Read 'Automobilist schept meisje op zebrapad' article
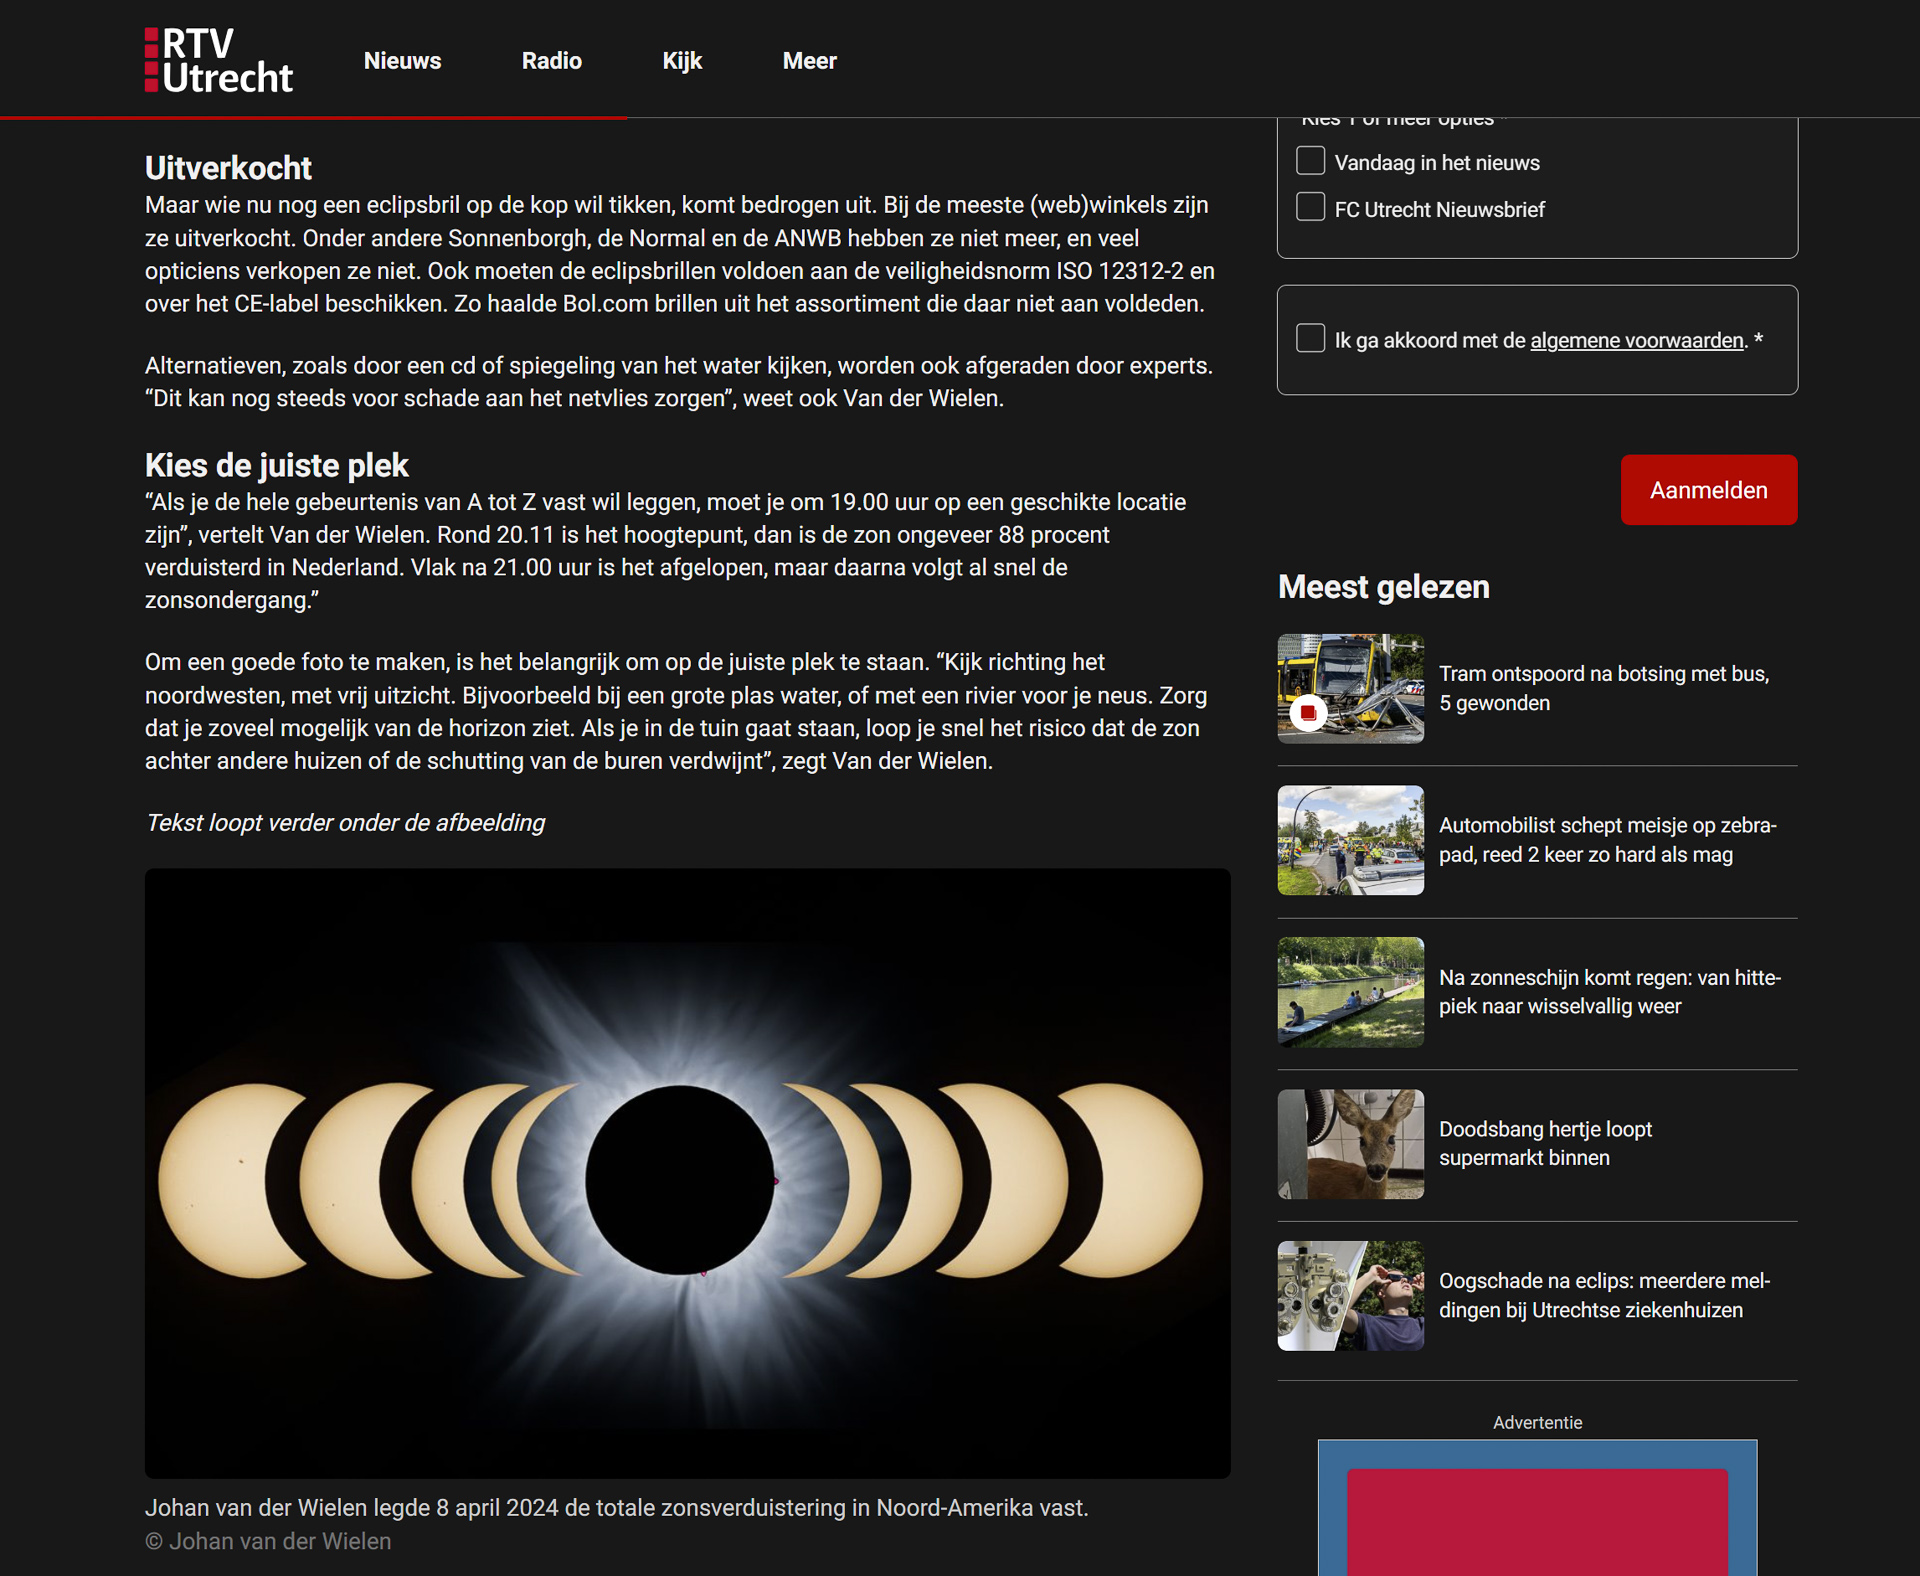Image resolution: width=1920 pixels, height=1576 pixels. 1607,840
